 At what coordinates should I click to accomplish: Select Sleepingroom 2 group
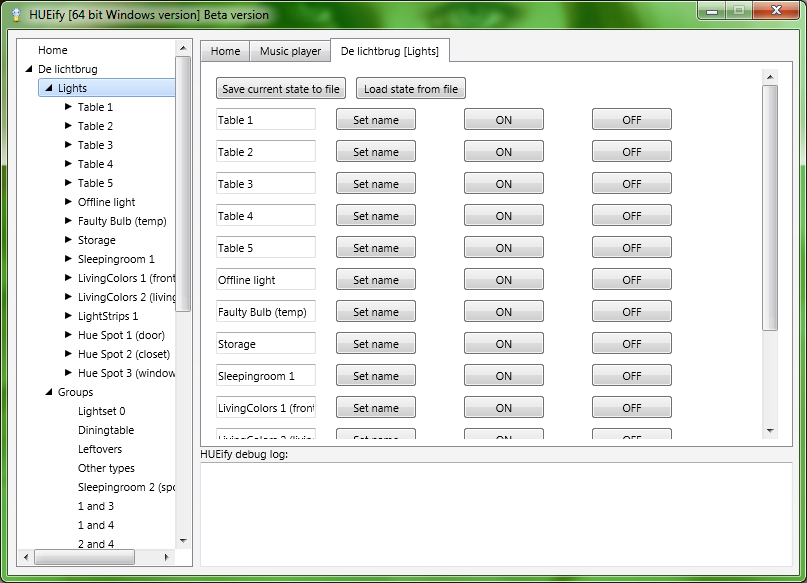click(x=126, y=487)
